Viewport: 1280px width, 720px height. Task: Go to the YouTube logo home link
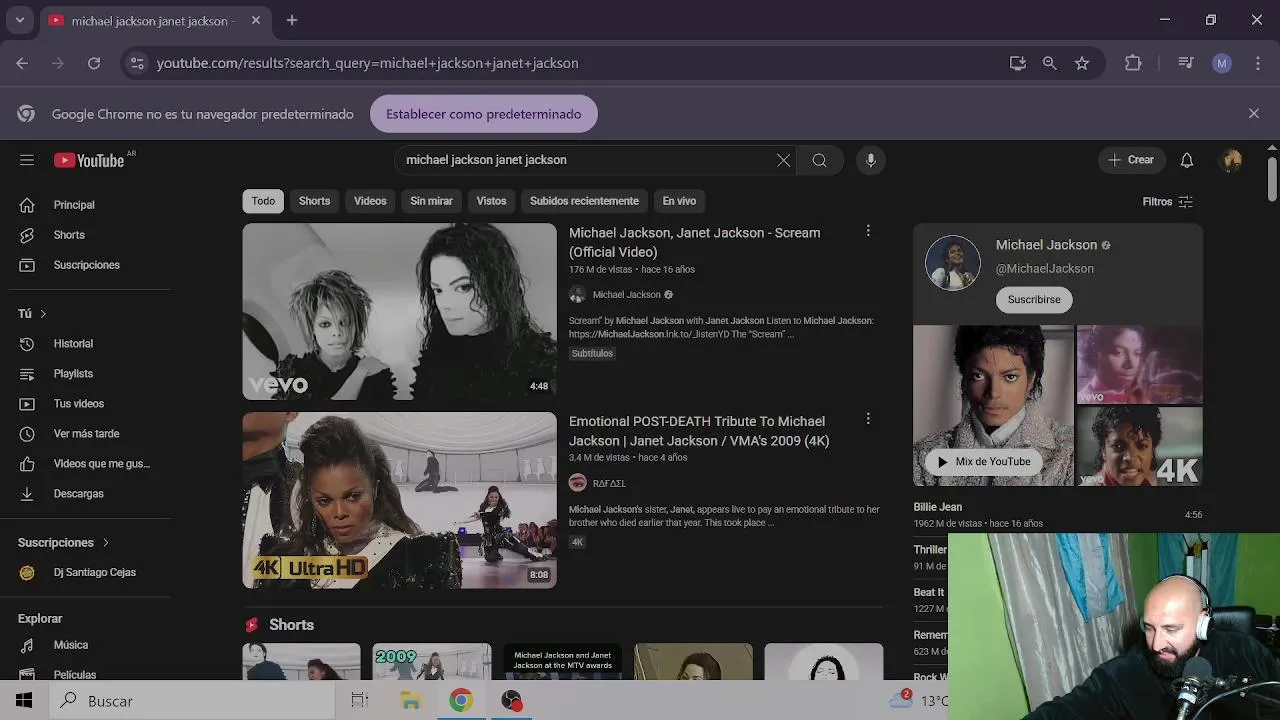89,160
